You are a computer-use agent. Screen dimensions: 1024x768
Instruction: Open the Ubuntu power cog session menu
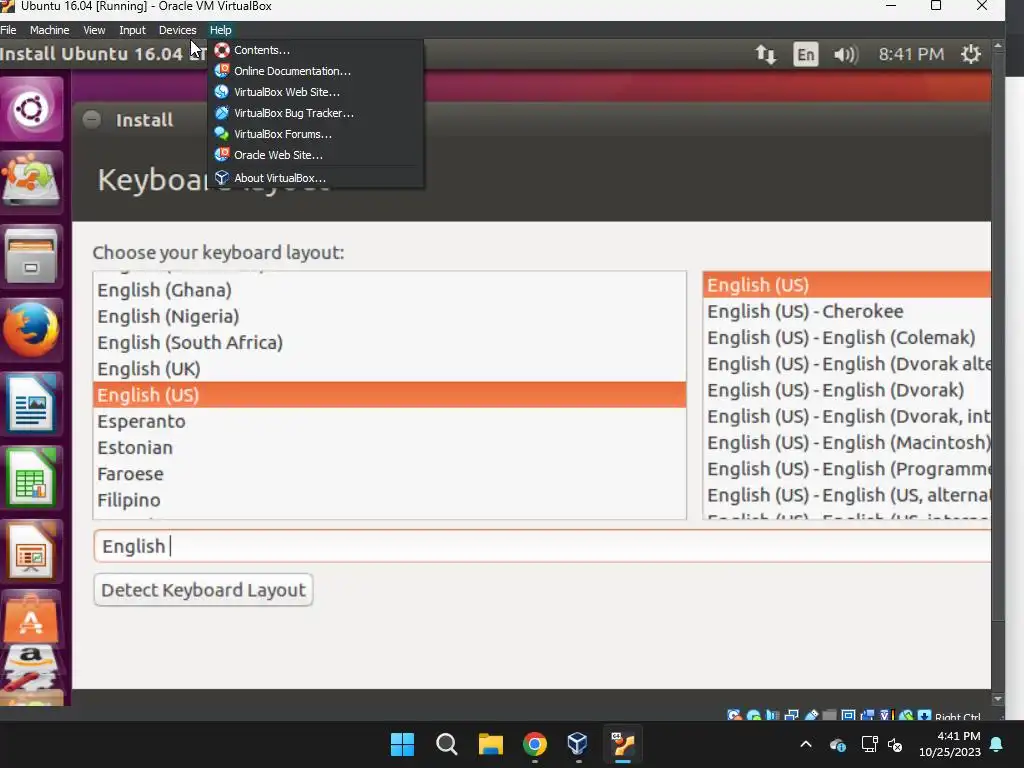coord(971,54)
